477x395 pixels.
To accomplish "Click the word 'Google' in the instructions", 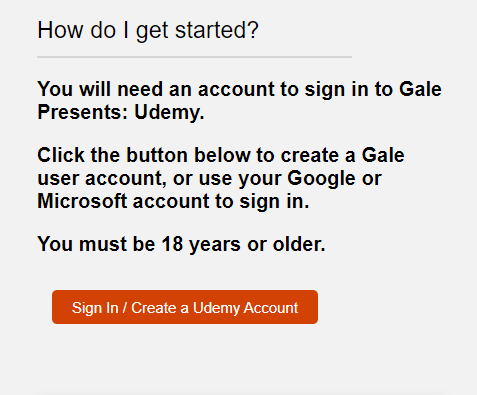I will (321, 178).
